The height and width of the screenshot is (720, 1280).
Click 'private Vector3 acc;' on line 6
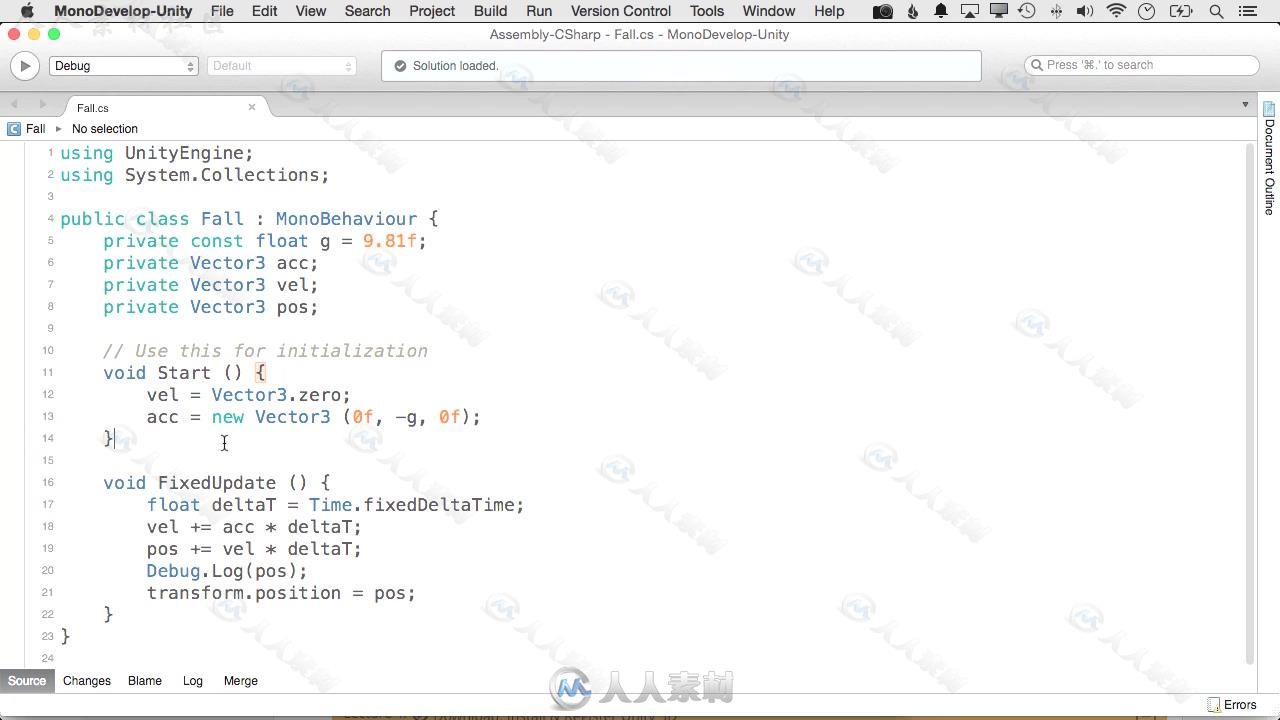(x=211, y=263)
